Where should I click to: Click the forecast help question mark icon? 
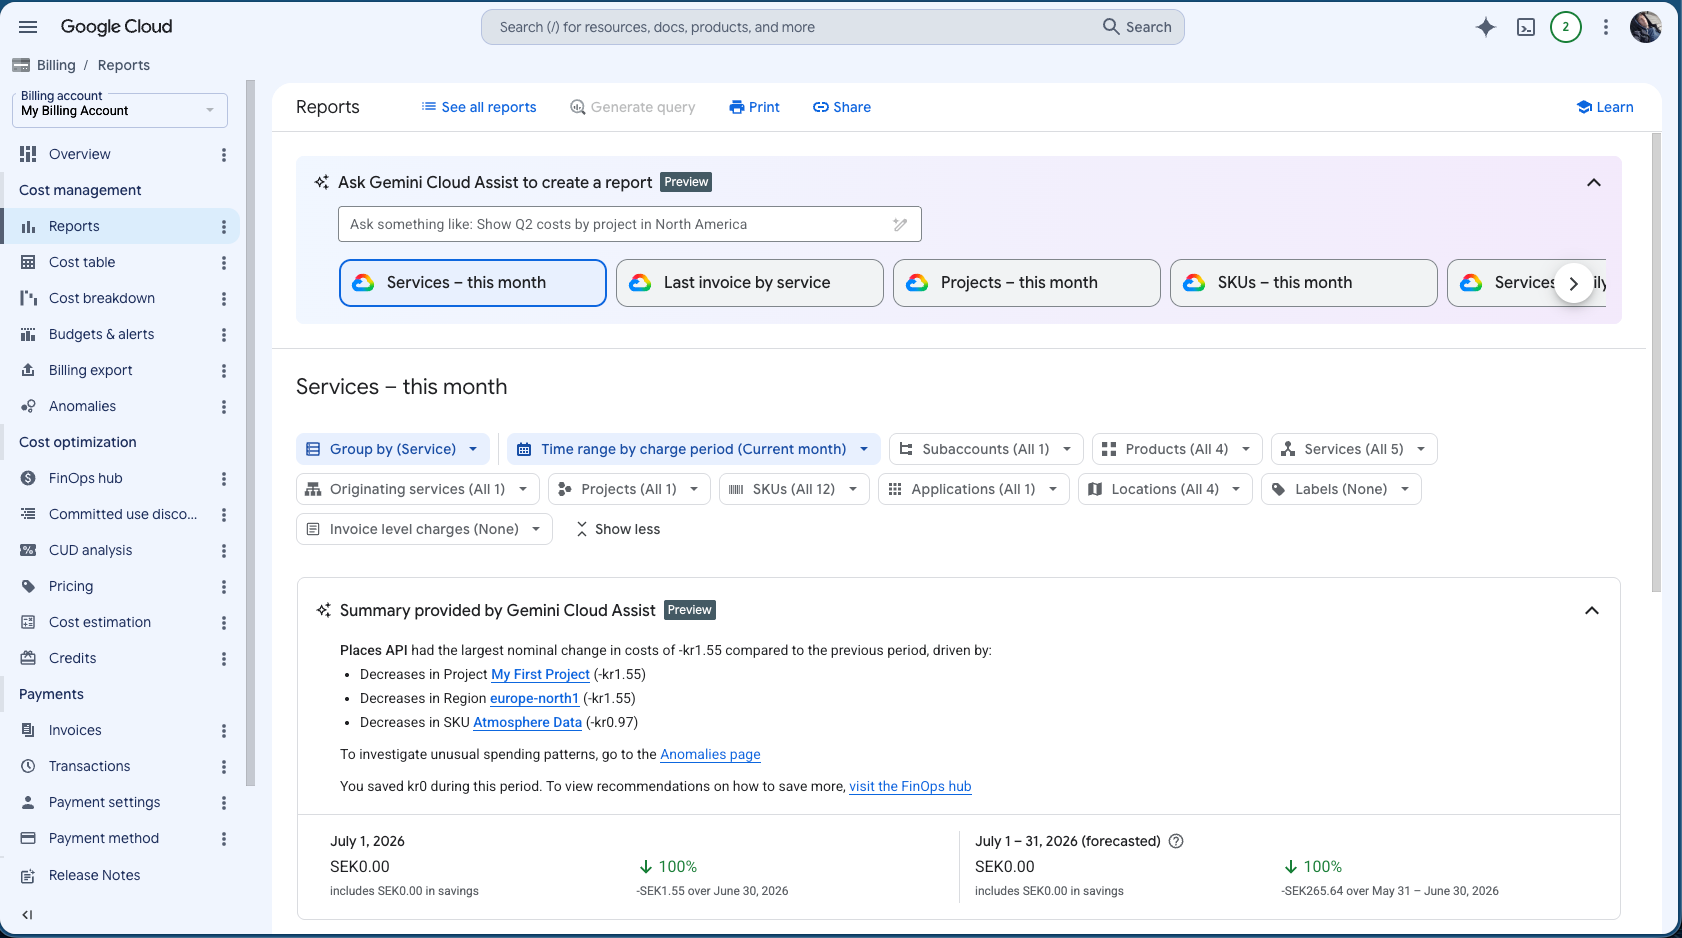1176,841
